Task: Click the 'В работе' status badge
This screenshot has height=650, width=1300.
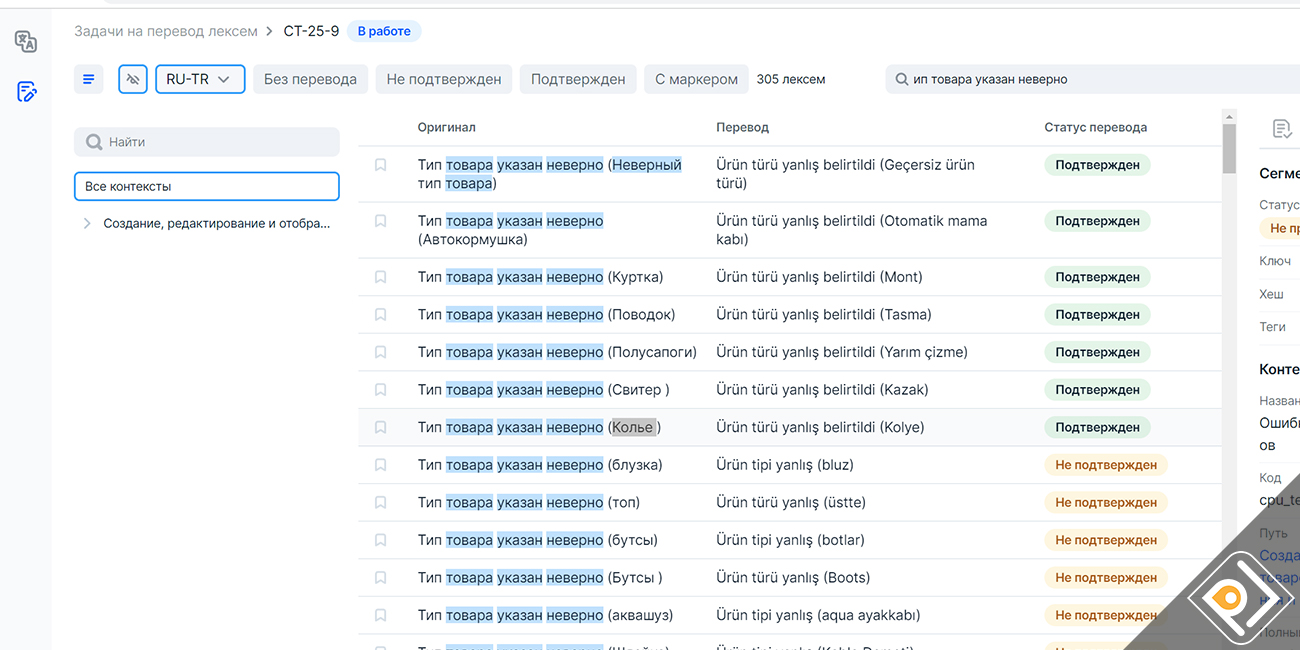Action: [x=384, y=31]
